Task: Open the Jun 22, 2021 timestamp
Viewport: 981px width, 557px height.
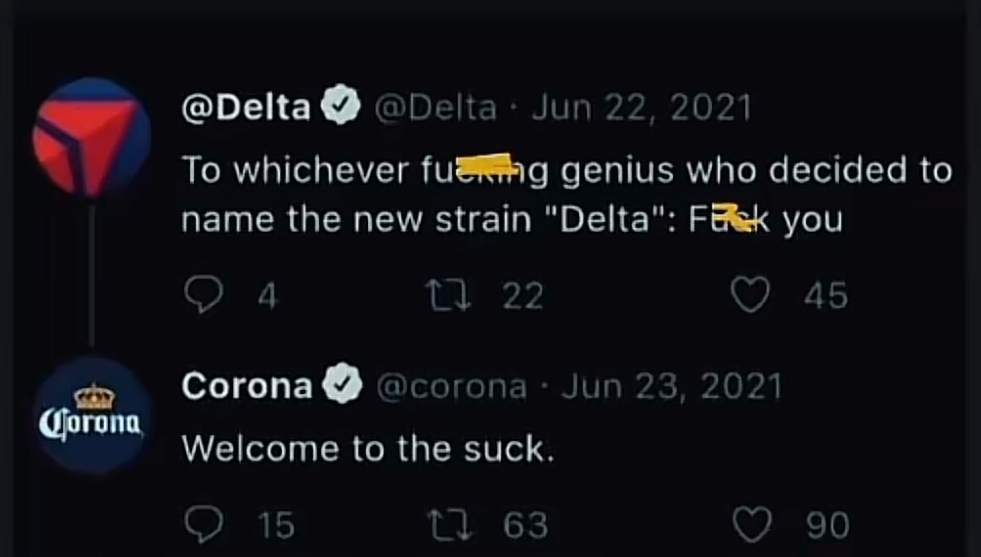Action: click(640, 107)
